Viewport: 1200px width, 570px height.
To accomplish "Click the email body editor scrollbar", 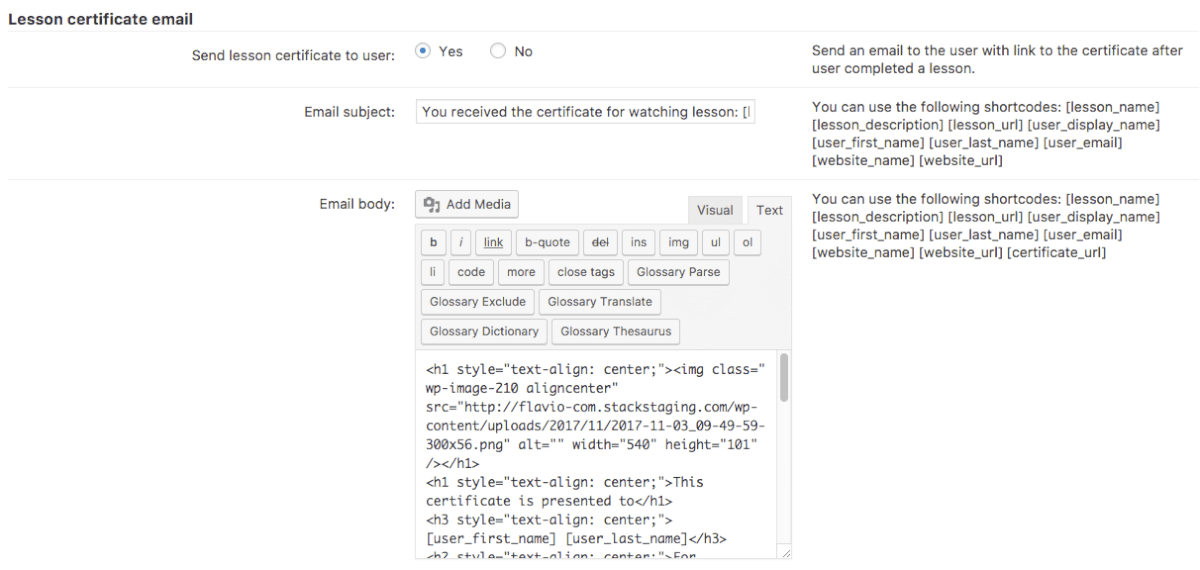I will pos(784,380).
